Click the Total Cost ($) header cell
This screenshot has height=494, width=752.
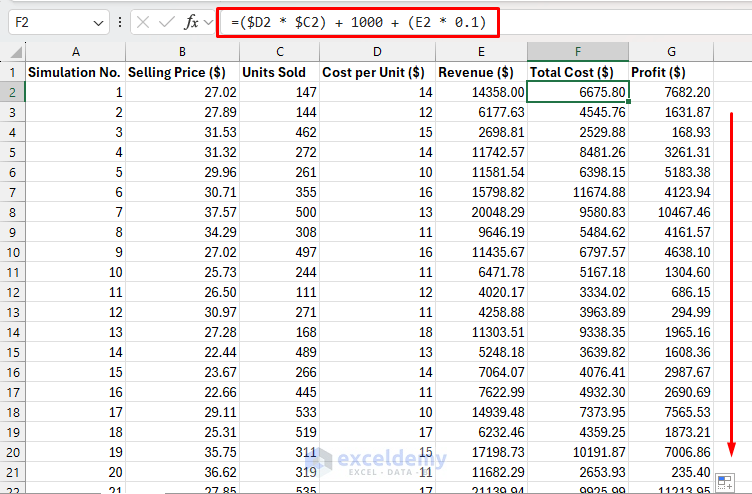(x=578, y=72)
